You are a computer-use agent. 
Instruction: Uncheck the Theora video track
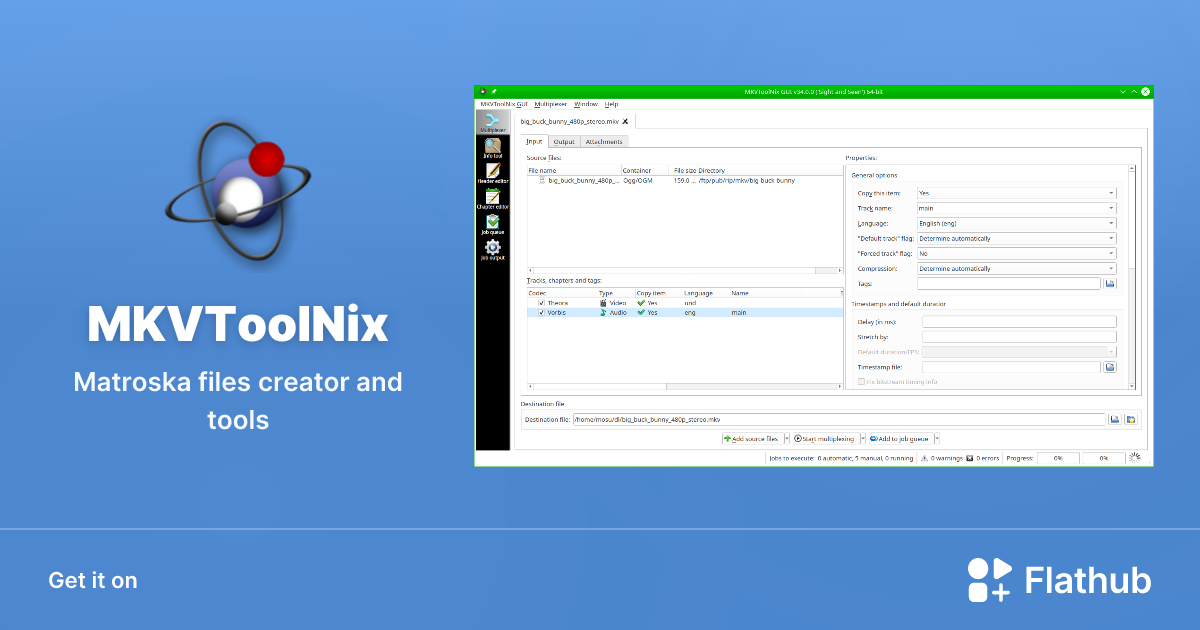[541, 303]
